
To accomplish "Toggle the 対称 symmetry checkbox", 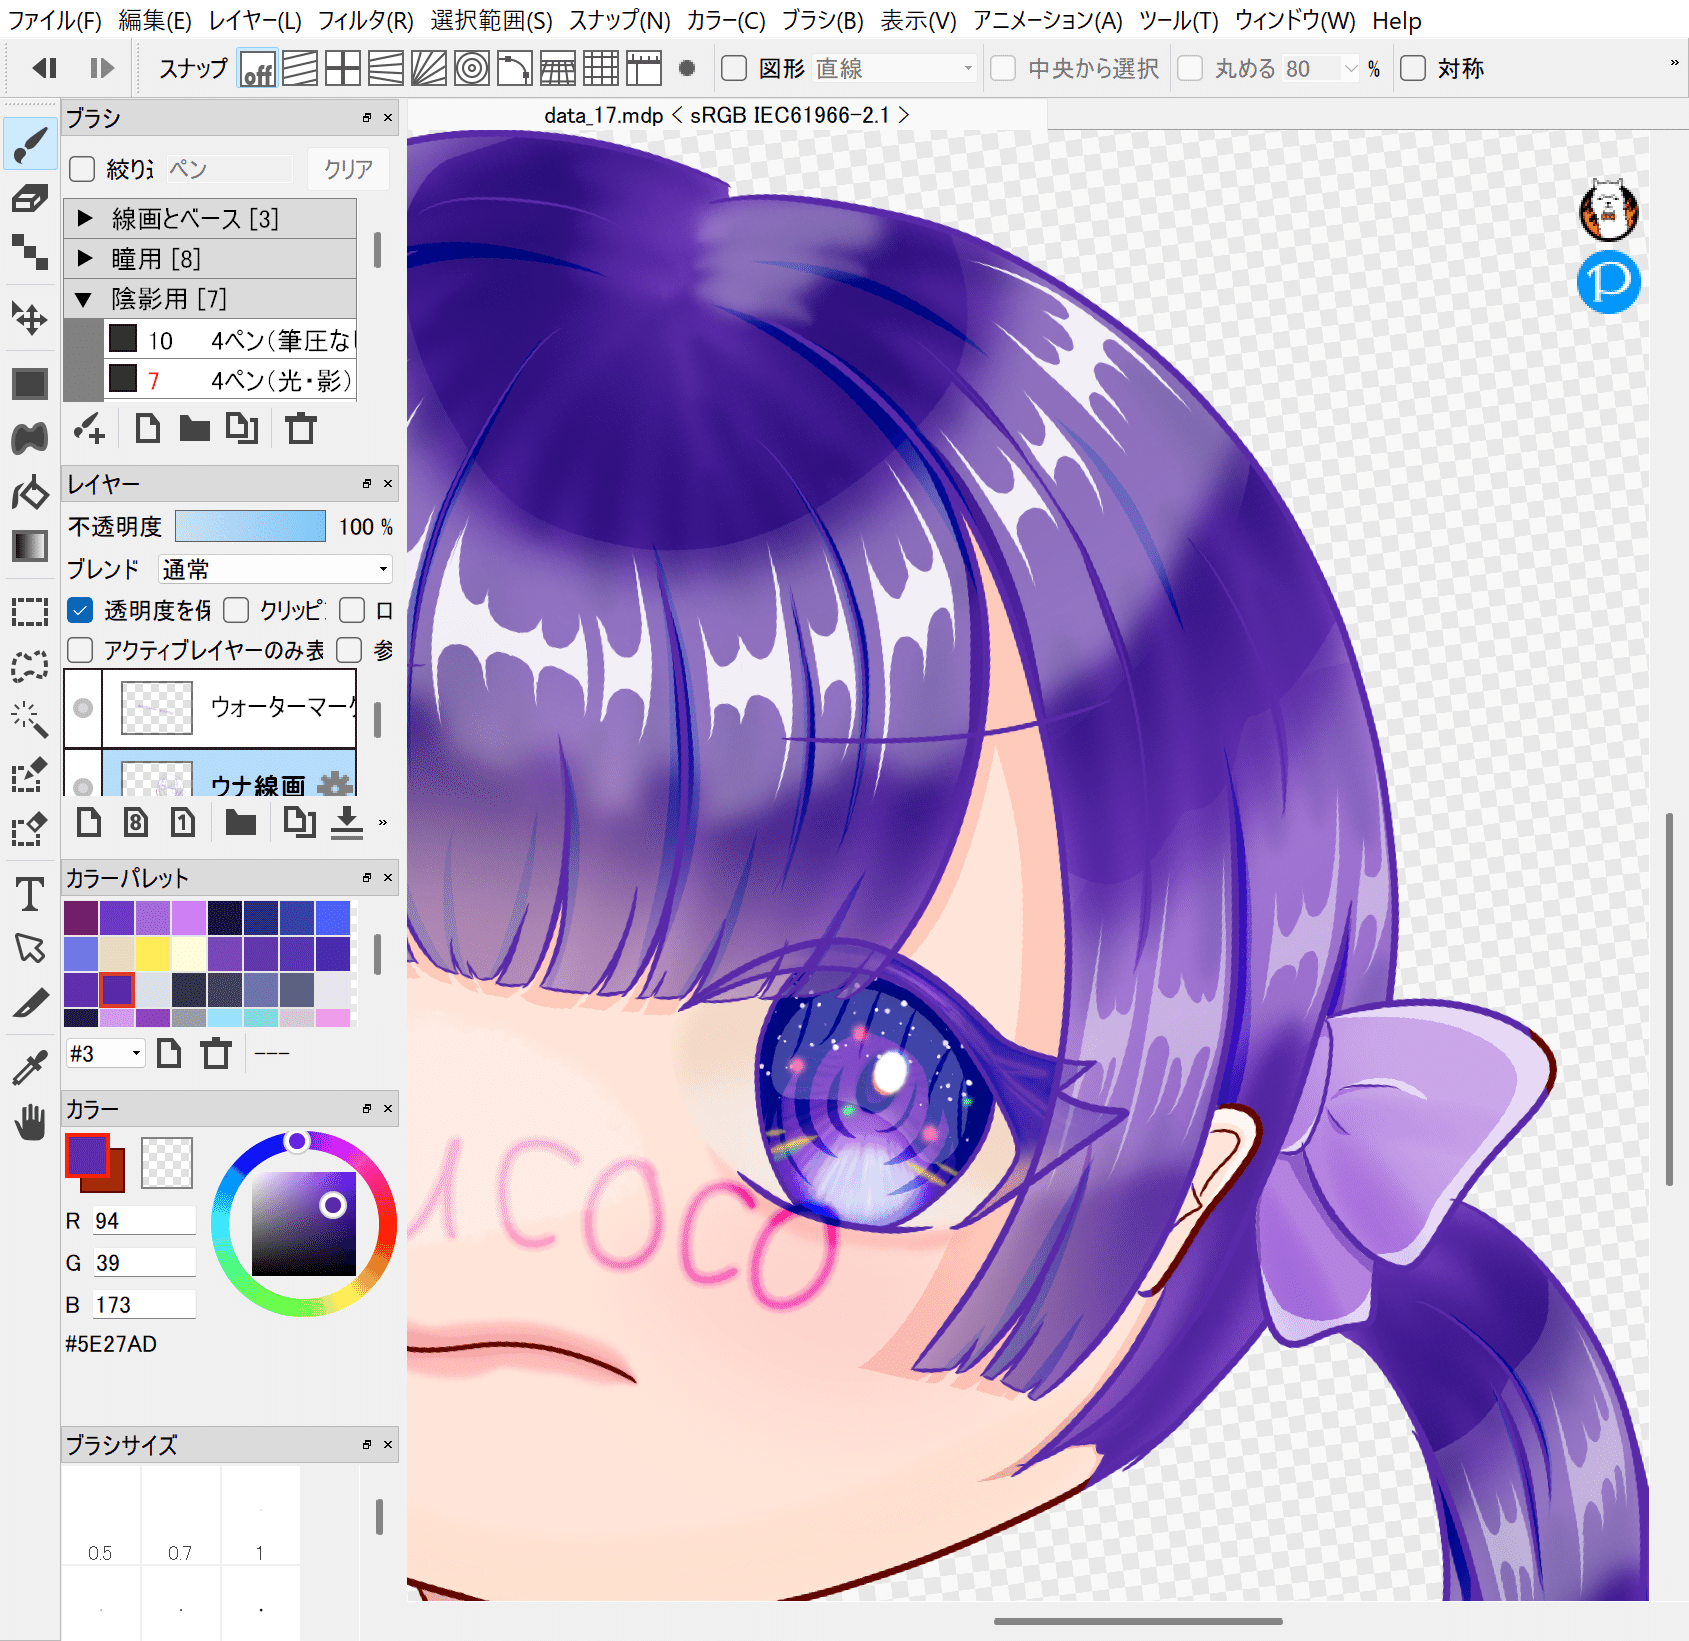I will [1413, 68].
